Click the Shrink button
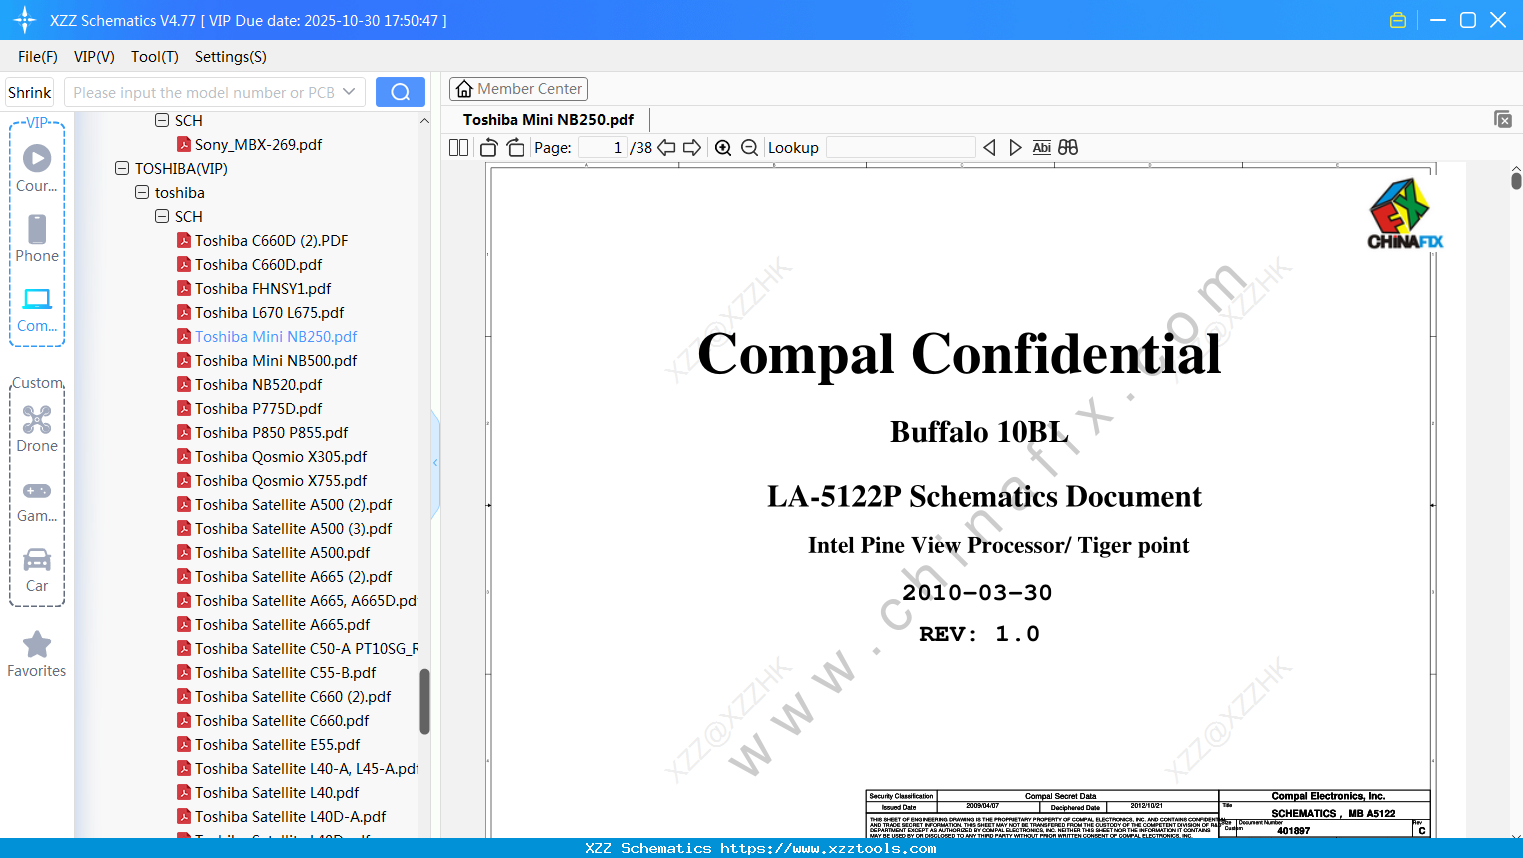 (29, 93)
